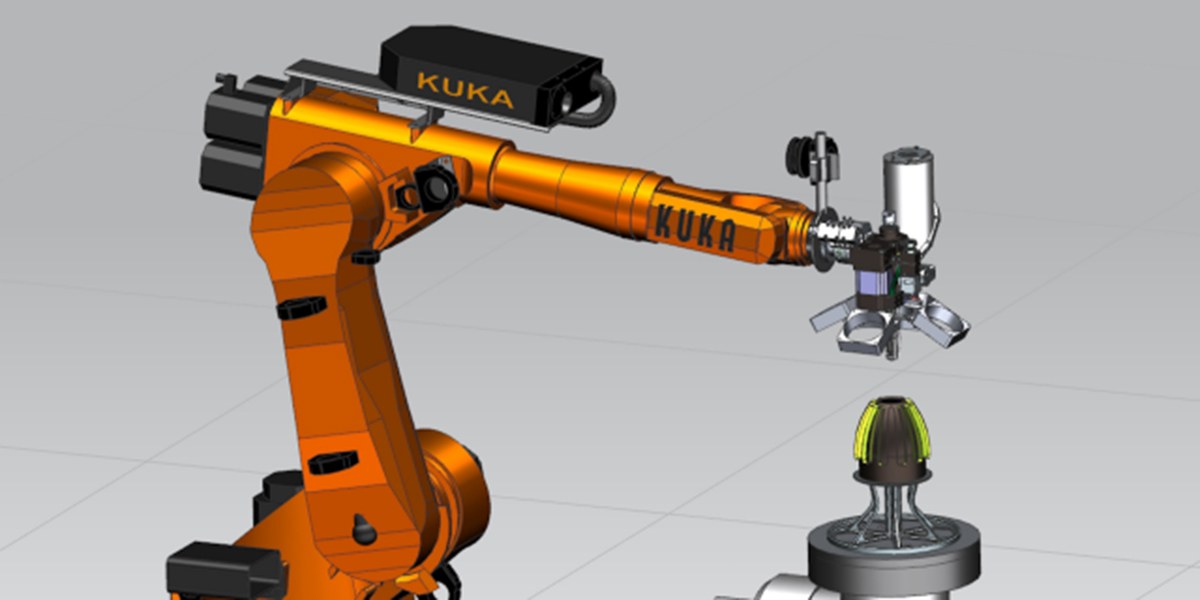Pick the white cylindrical motor on the tool
Screen dimensions: 1200x600
tap(910, 195)
